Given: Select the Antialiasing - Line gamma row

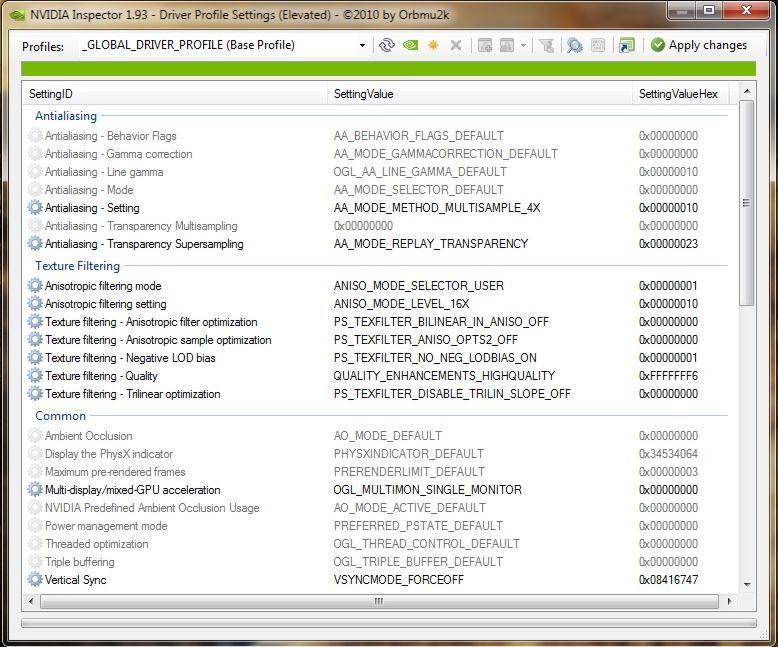Looking at the screenshot, I should pyautogui.click(x=376, y=172).
